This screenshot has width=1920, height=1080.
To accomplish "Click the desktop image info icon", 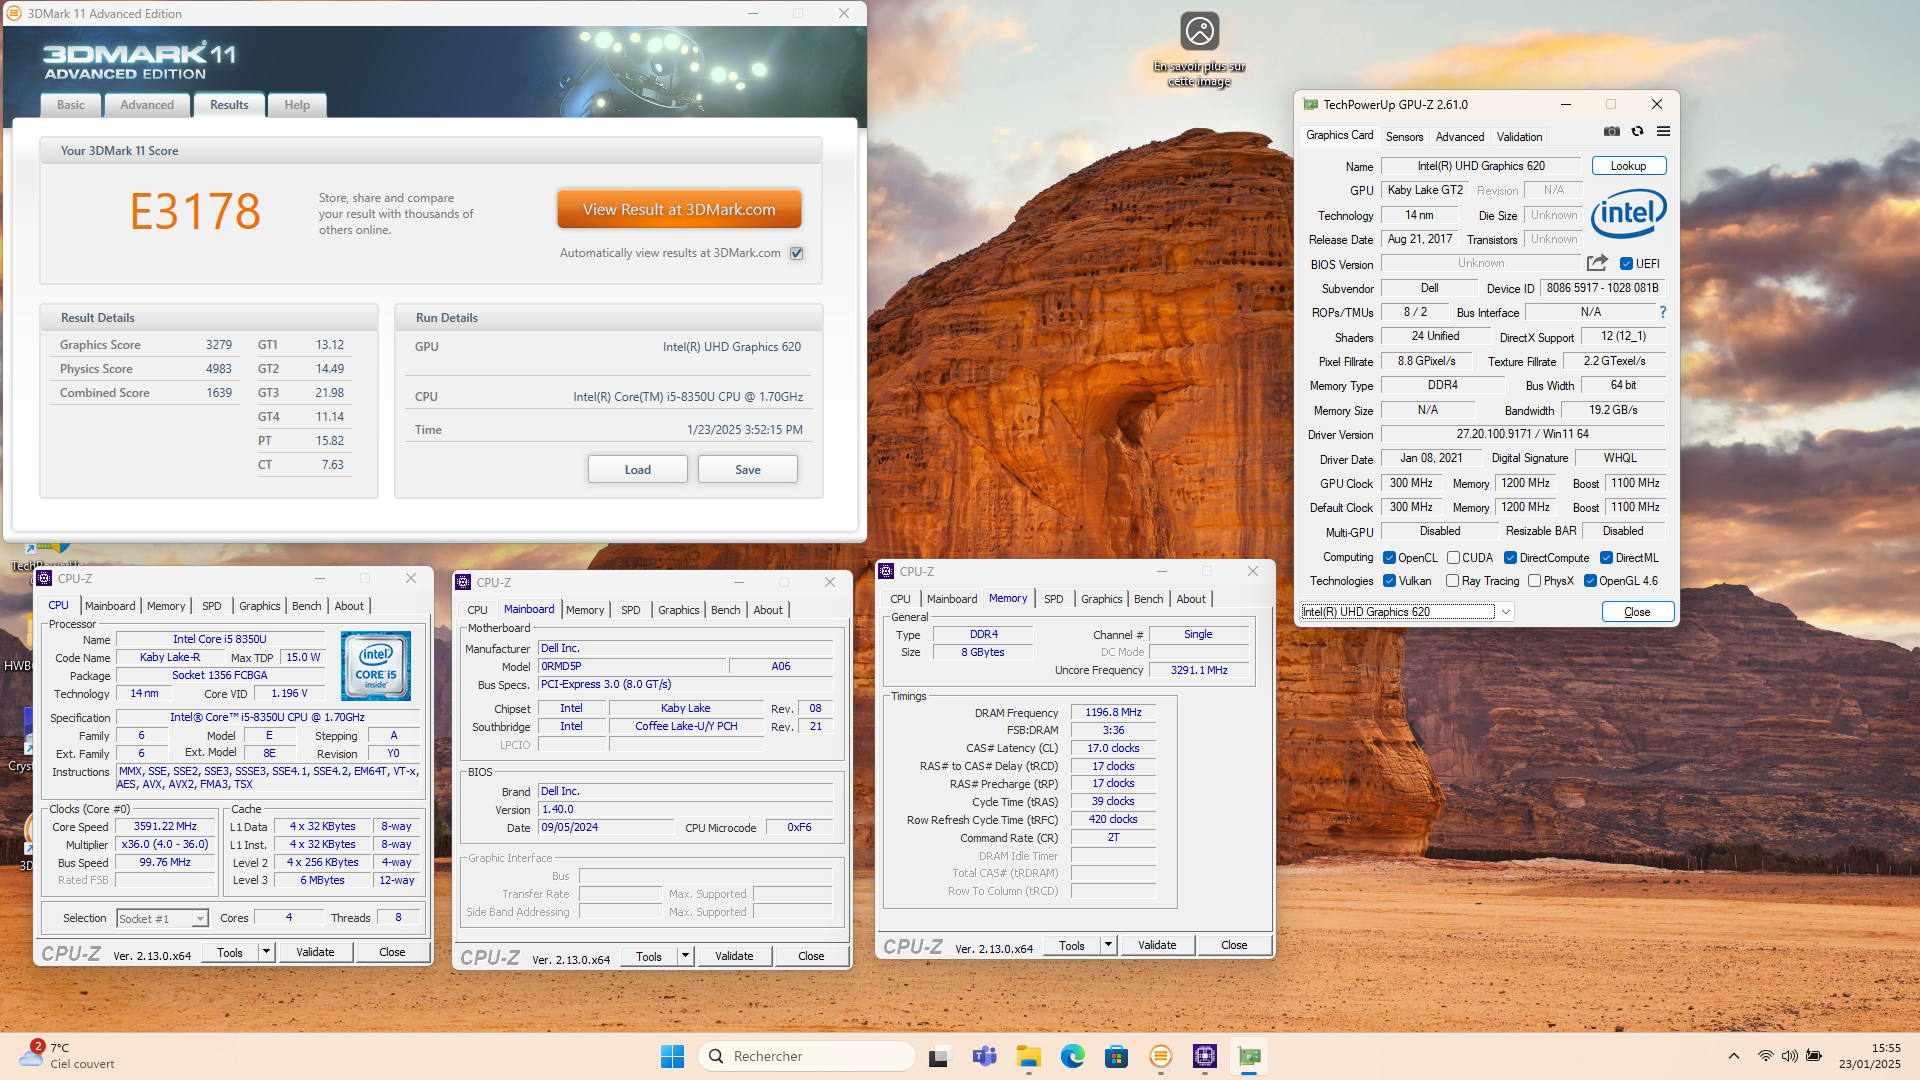I will [x=1199, y=31].
